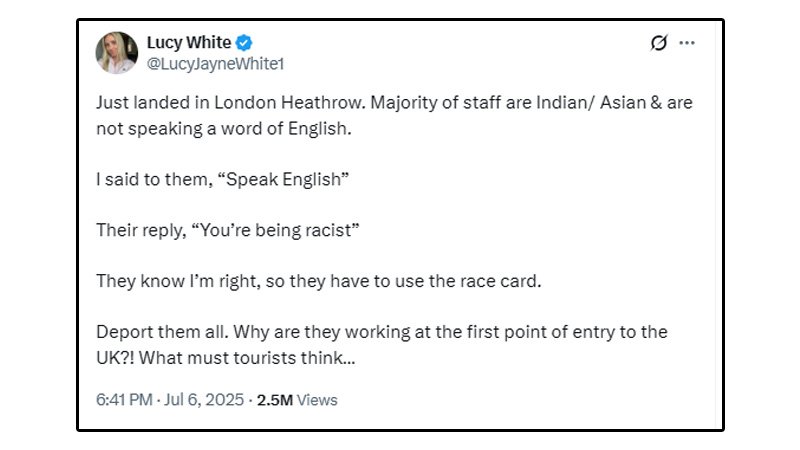Click the line starting "Deport them all"

(x=381, y=332)
